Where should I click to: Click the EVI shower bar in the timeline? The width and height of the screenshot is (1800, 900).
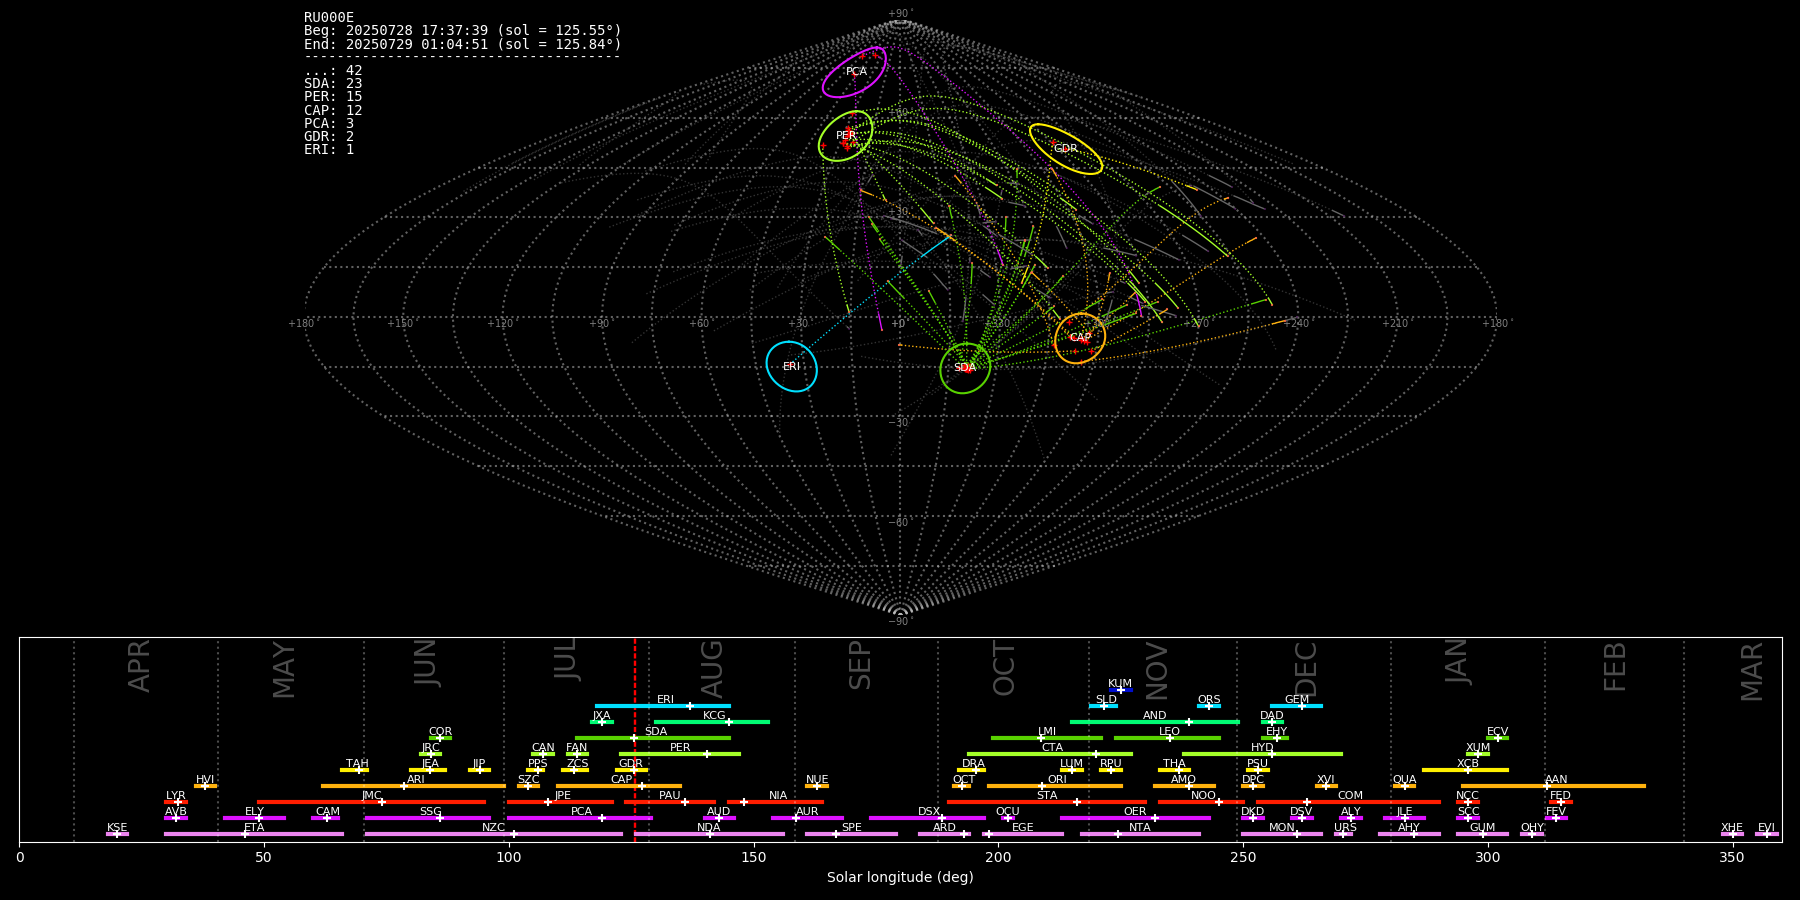pos(1767,834)
